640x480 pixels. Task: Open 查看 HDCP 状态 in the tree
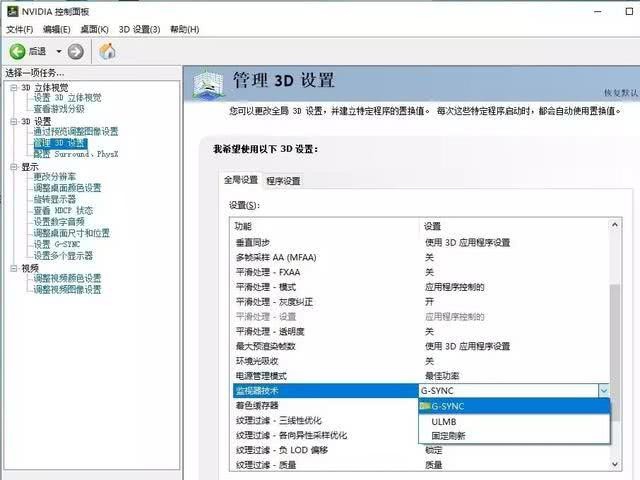(63, 211)
